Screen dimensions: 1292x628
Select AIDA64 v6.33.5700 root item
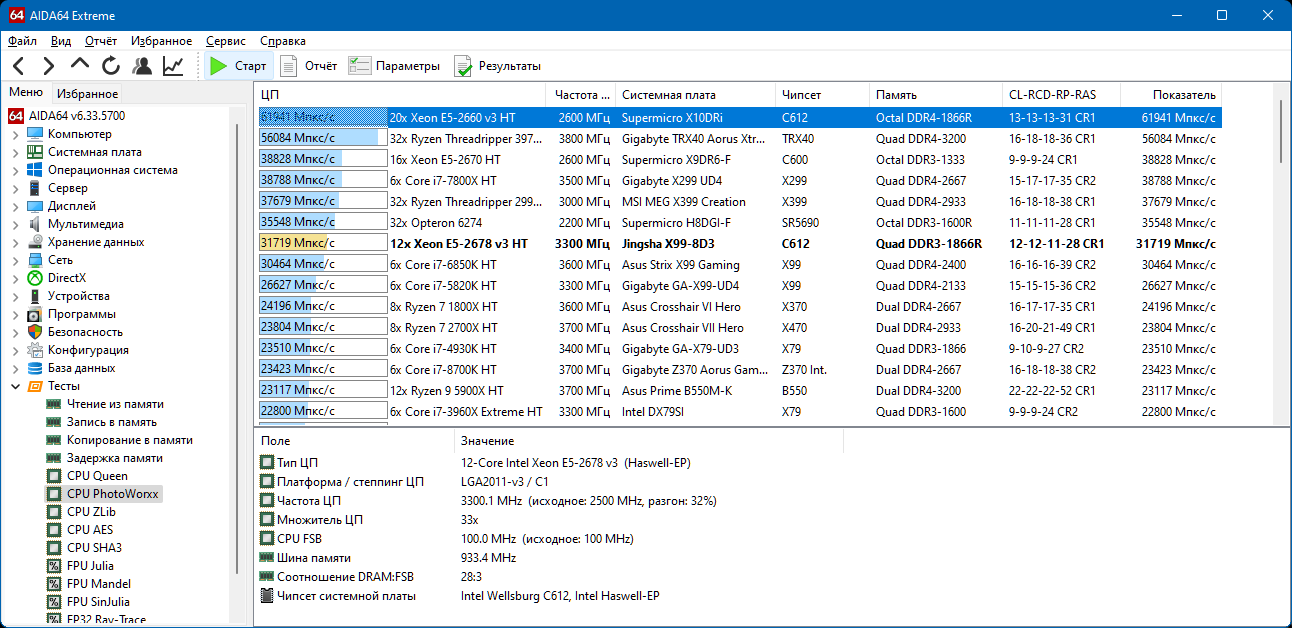click(67, 116)
